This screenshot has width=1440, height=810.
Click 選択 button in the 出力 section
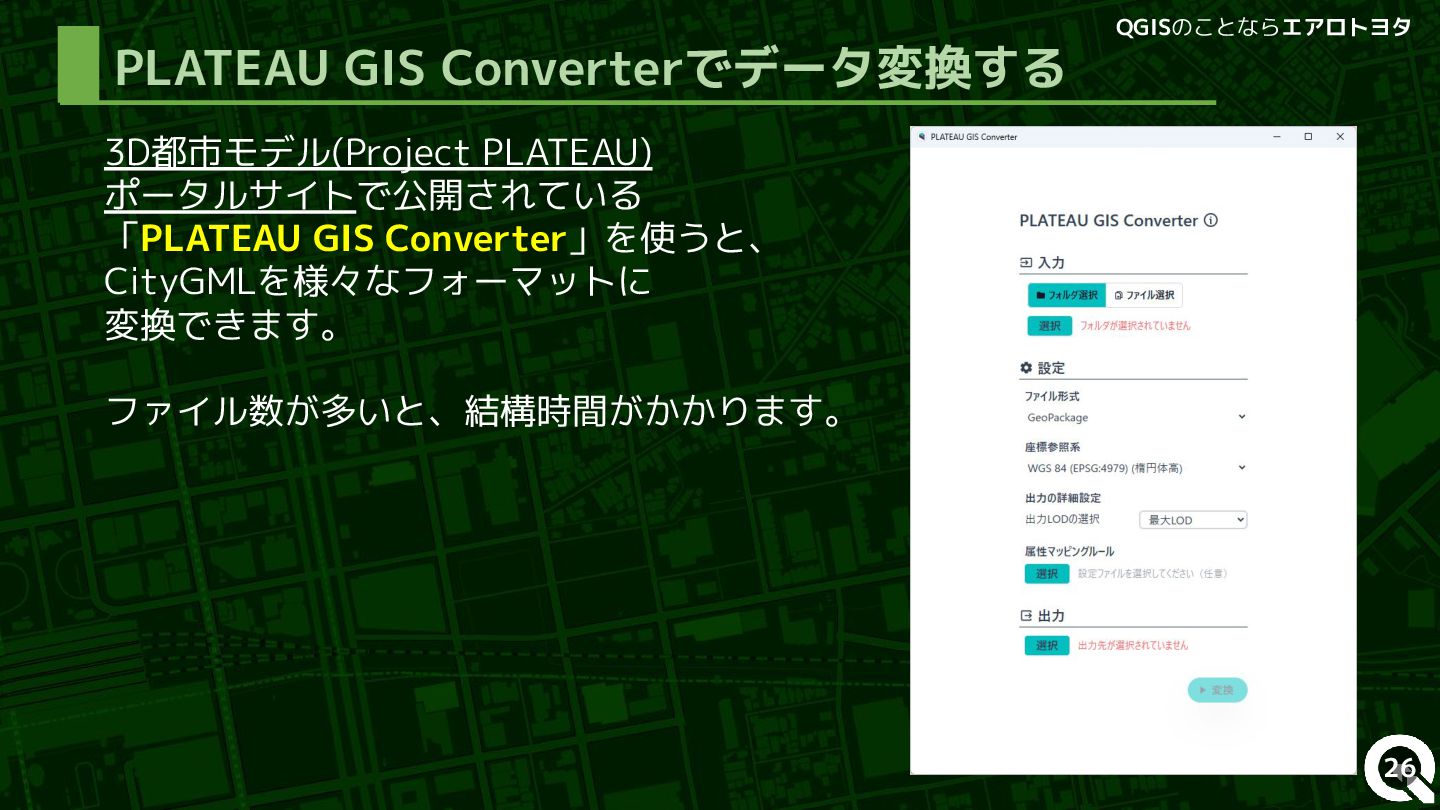[1047, 646]
